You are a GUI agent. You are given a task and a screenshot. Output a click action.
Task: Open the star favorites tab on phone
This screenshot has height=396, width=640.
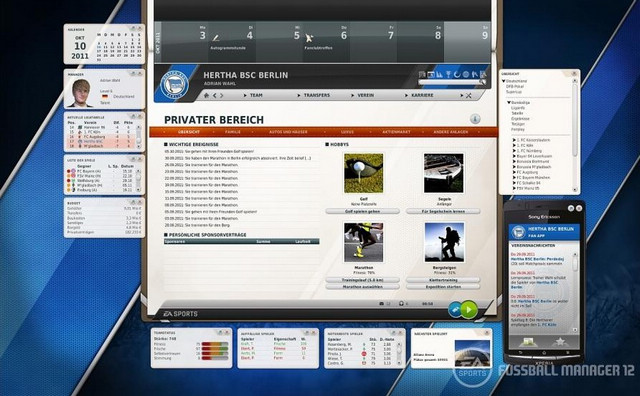point(560,342)
